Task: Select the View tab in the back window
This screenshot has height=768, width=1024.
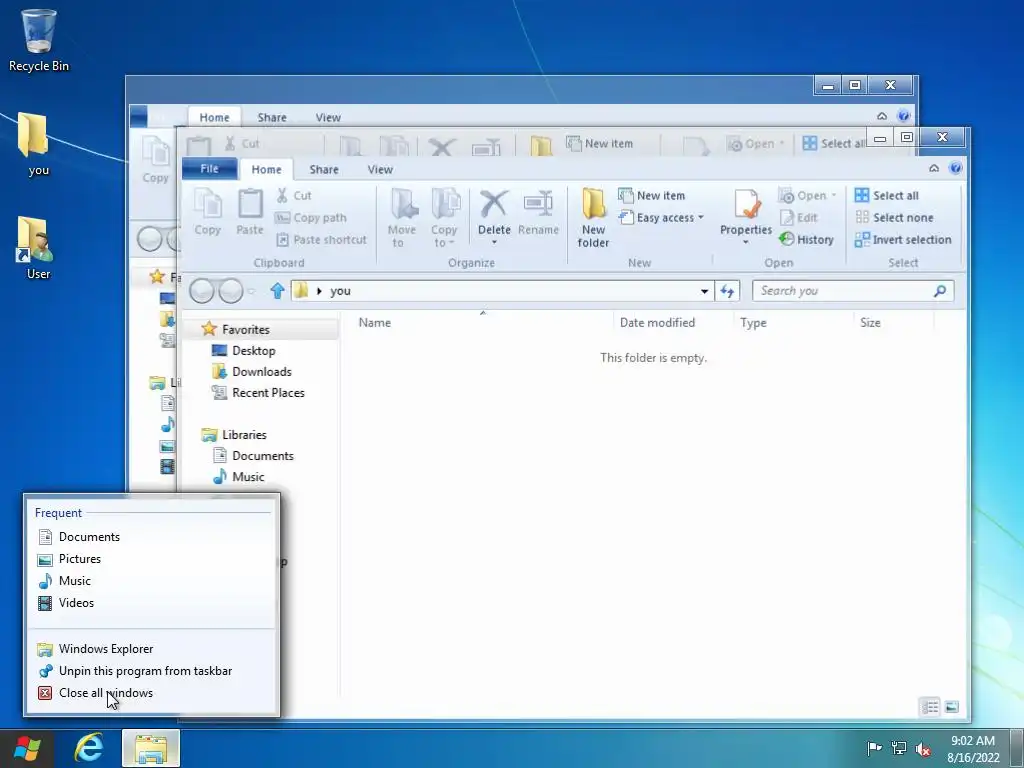Action: tap(328, 118)
